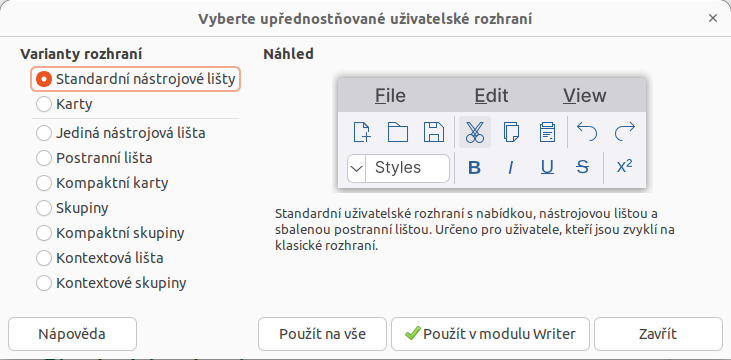Pick the Postranní lišta variant

click(x=94, y=158)
